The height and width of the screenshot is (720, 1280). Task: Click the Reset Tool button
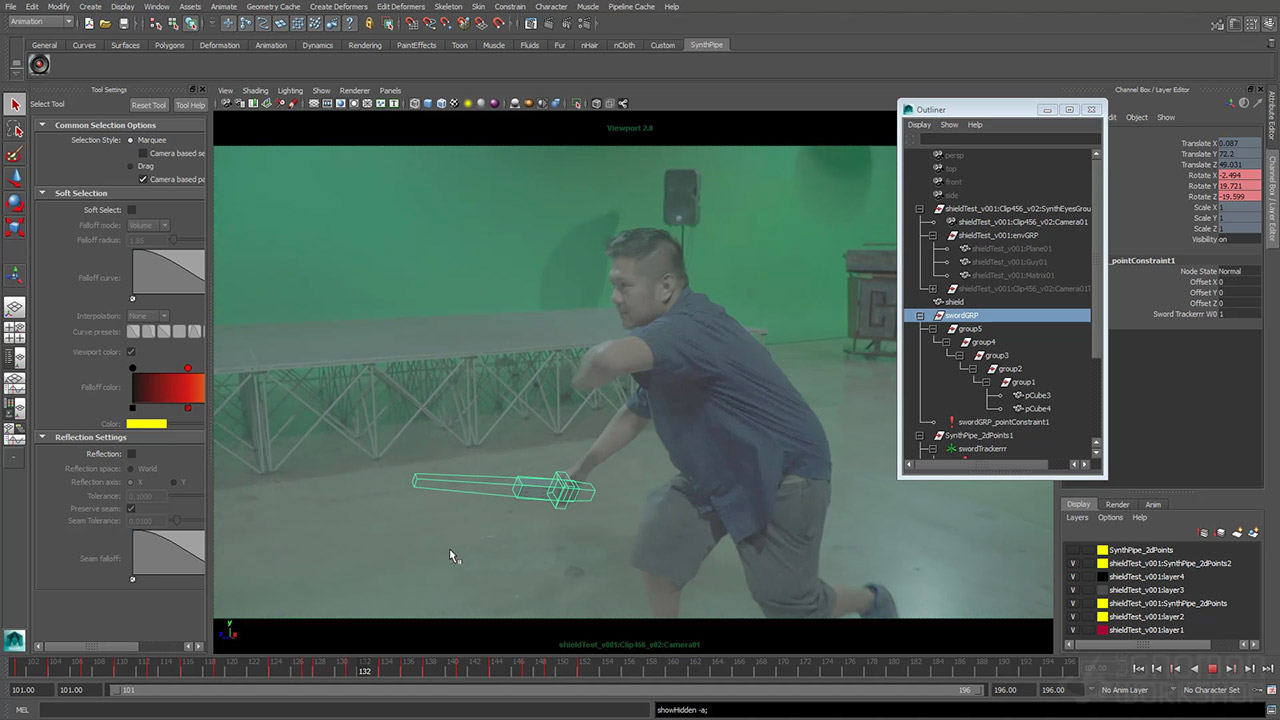(x=148, y=105)
